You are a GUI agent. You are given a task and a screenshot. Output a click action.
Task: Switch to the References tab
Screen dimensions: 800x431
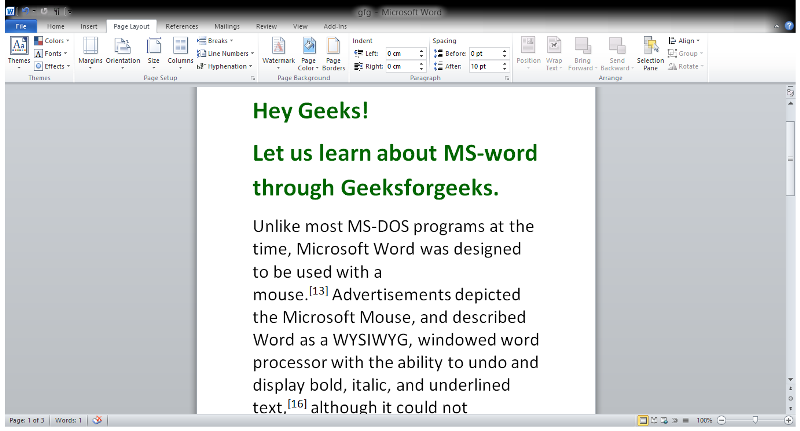point(182,27)
